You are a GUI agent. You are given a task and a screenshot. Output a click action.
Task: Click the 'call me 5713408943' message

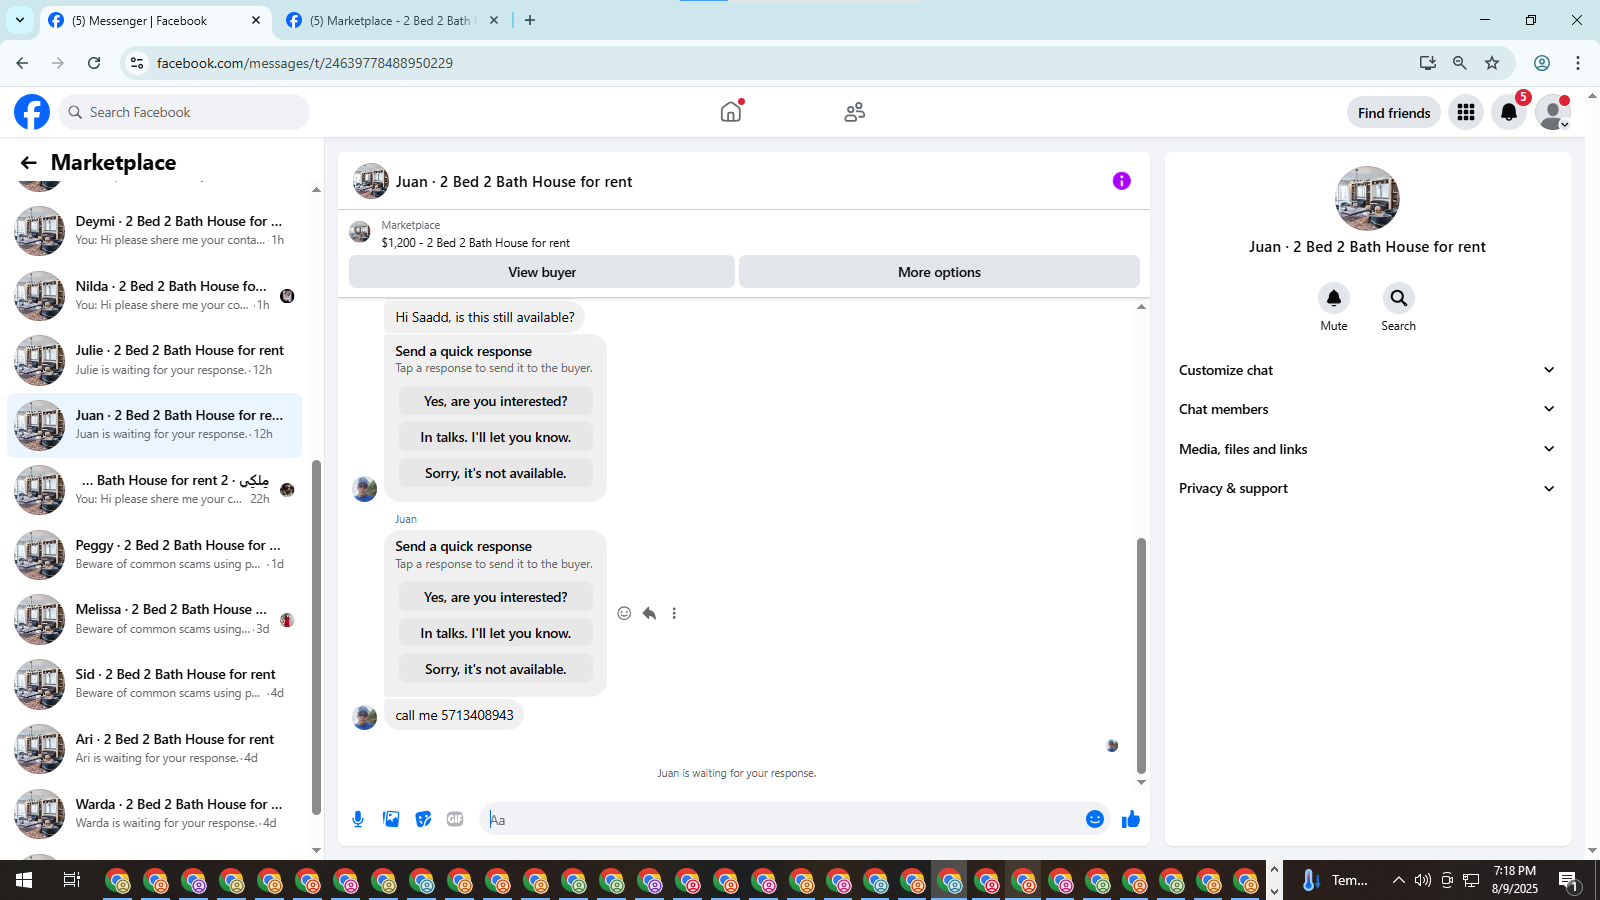click(x=454, y=715)
